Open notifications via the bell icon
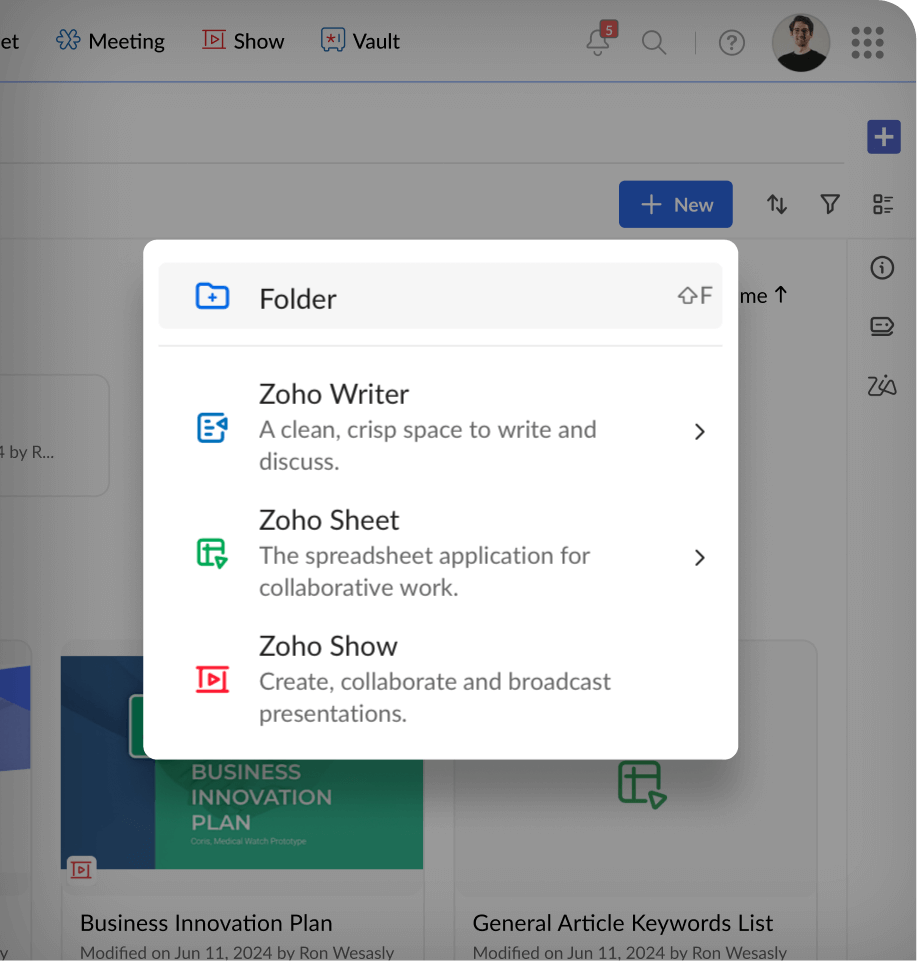 [x=596, y=44]
